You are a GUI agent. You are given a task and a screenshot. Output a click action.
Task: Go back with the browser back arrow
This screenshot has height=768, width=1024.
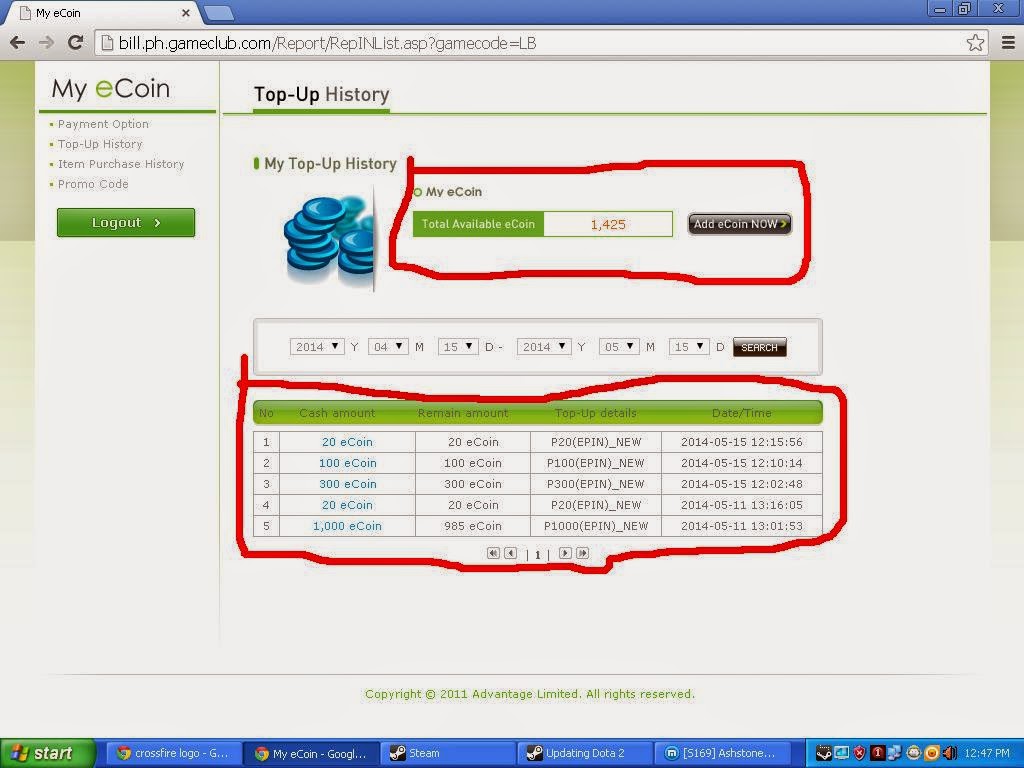[18, 43]
